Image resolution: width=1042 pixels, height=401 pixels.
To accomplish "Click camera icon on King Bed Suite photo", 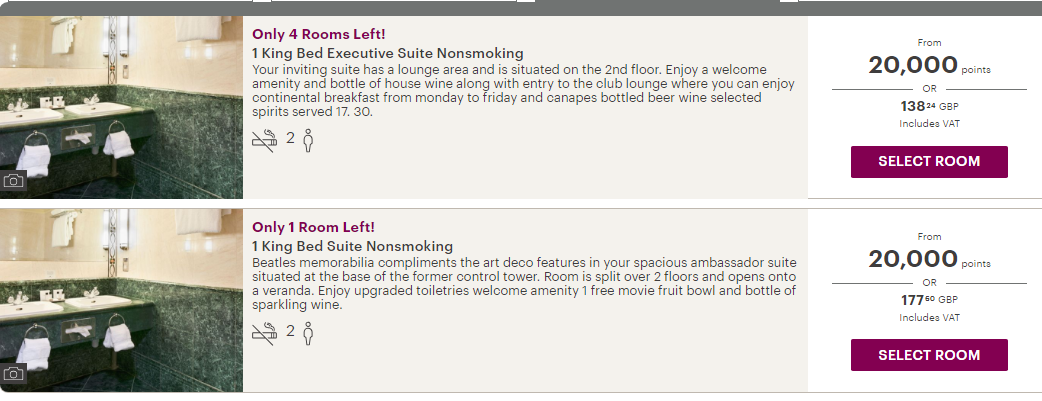I will tap(14, 375).
